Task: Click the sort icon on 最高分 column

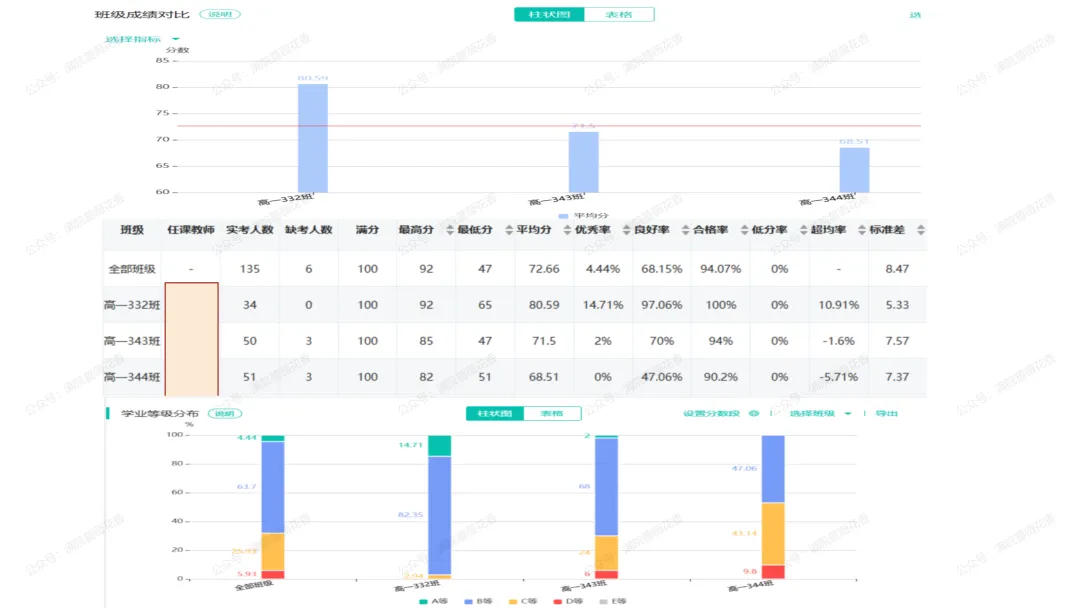Action: [452, 231]
